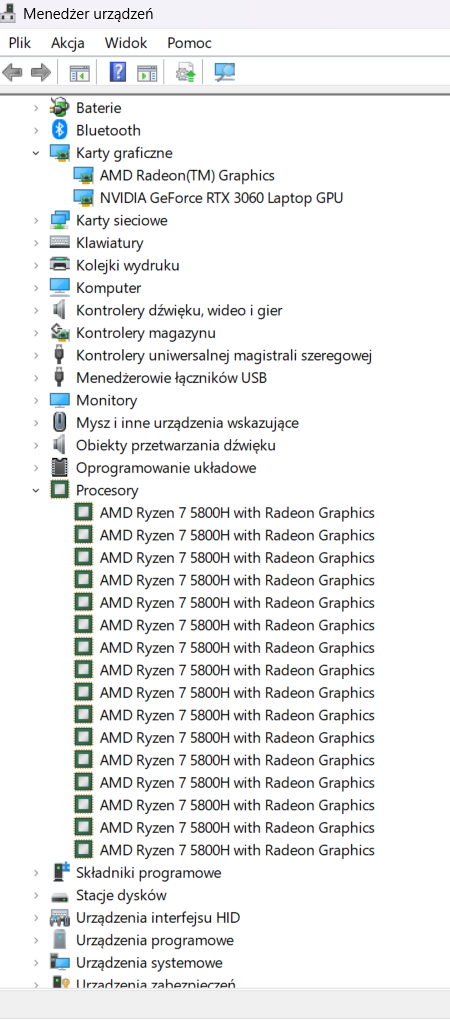Click the Baterie battery icon
This screenshot has width=450, height=1020.
(60, 107)
